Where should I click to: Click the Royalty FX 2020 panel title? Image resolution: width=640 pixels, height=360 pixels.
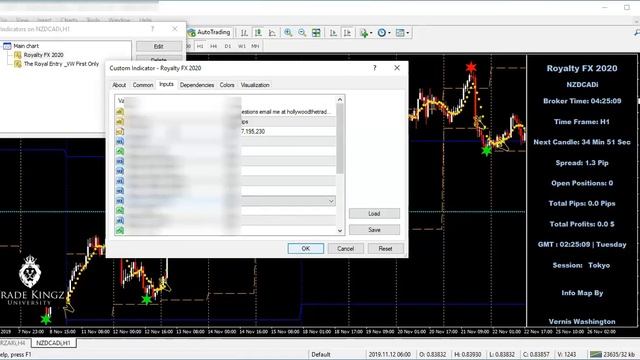tap(582, 69)
